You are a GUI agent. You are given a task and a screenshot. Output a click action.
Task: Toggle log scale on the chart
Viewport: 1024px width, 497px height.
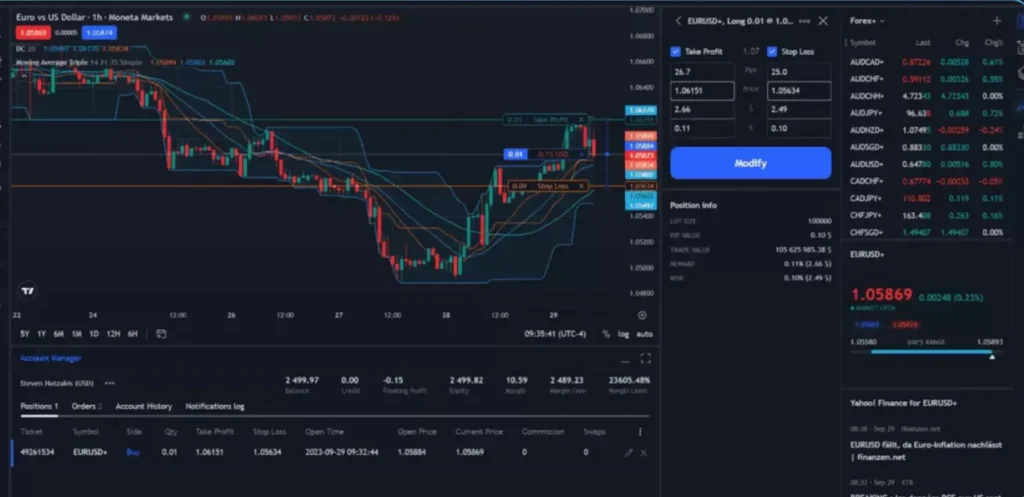pyautogui.click(x=623, y=334)
